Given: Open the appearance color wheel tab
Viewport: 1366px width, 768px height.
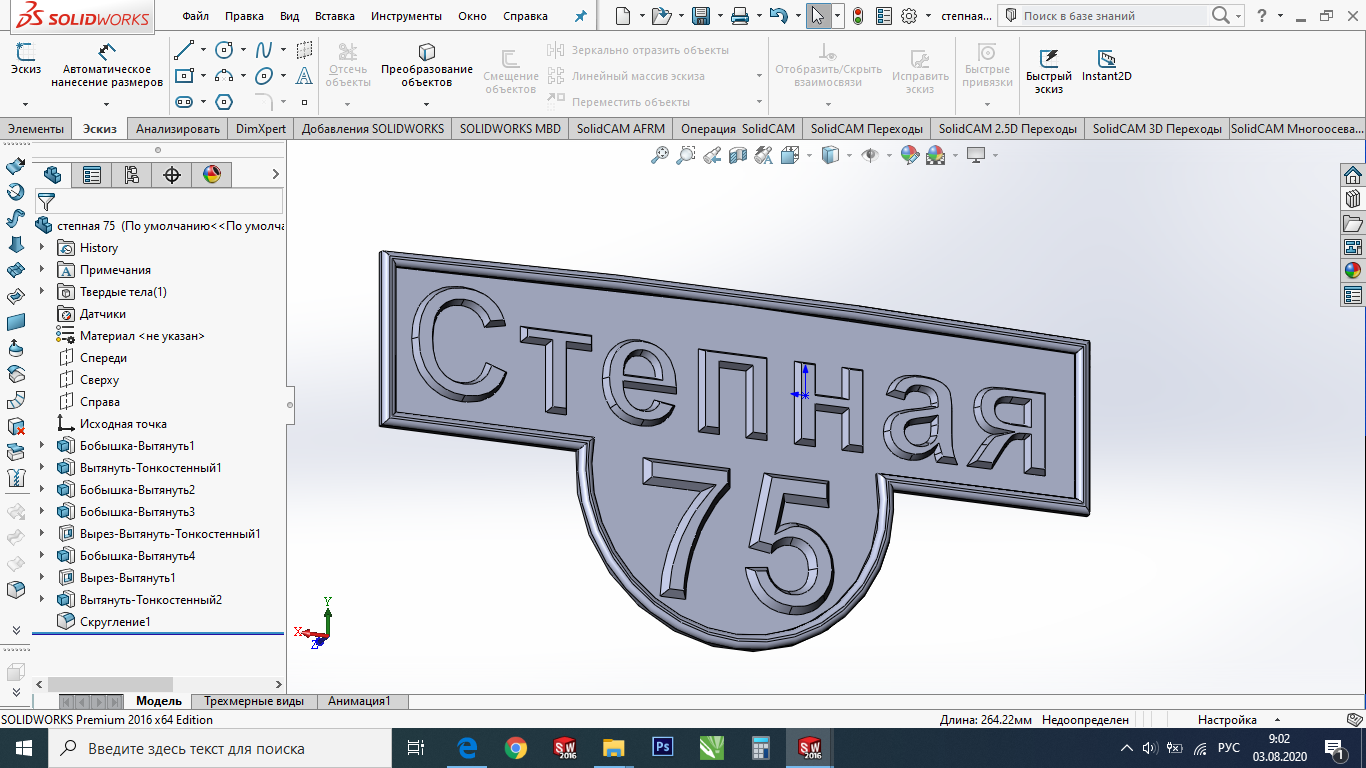Looking at the screenshot, I should click(x=212, y=175).
